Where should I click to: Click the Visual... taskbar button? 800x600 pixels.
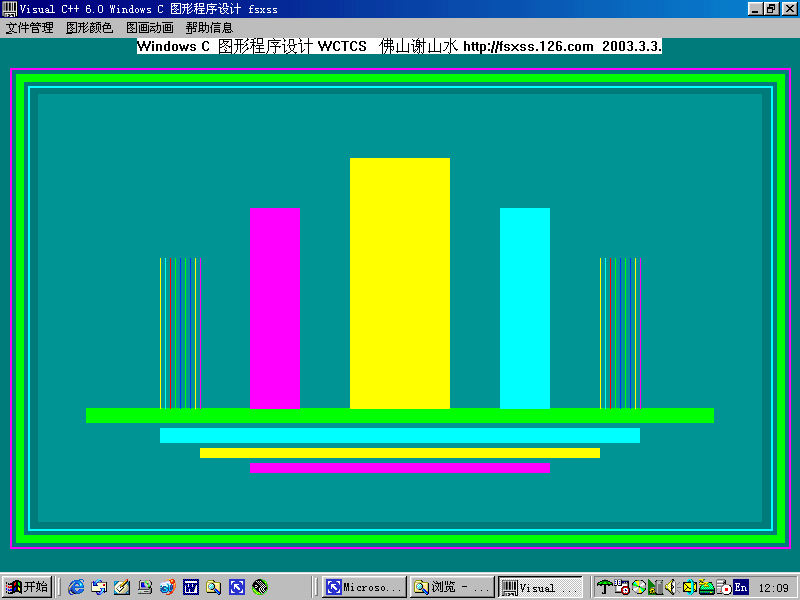pyautogui.click(x=540, y=587)
